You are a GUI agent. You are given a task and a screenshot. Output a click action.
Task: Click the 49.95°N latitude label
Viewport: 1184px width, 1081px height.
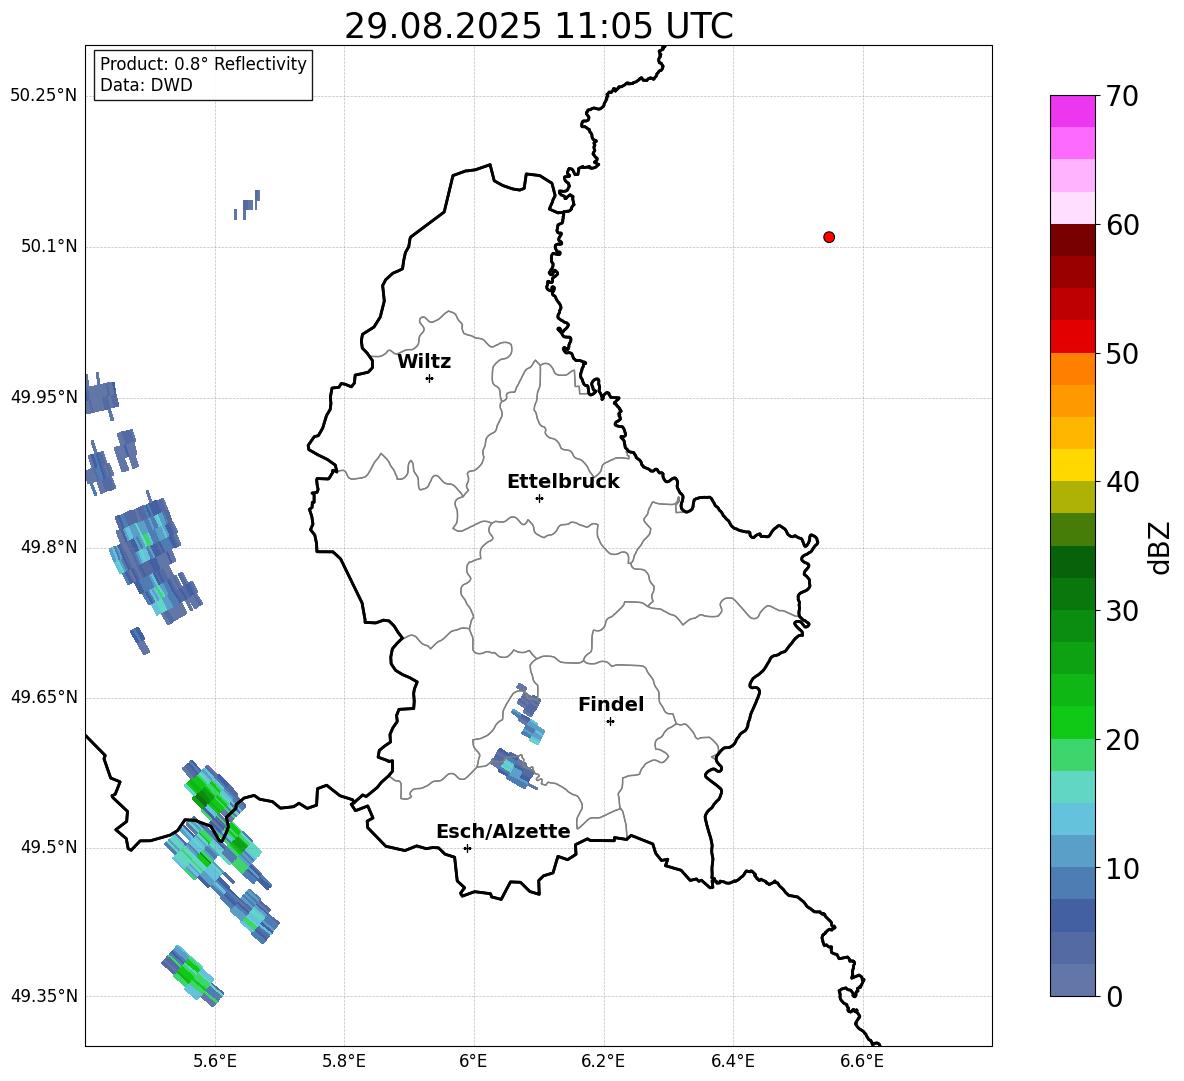(x=43, y=396)
